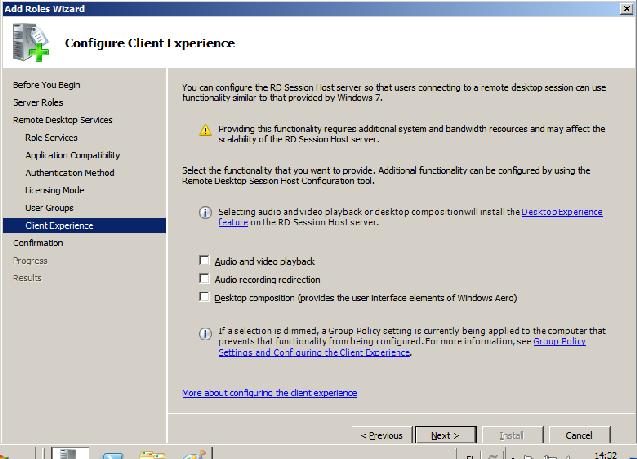Select Server Roles in the wizard sidebar
The height and width of the screenshot is (459, 637).
(38, 102)
